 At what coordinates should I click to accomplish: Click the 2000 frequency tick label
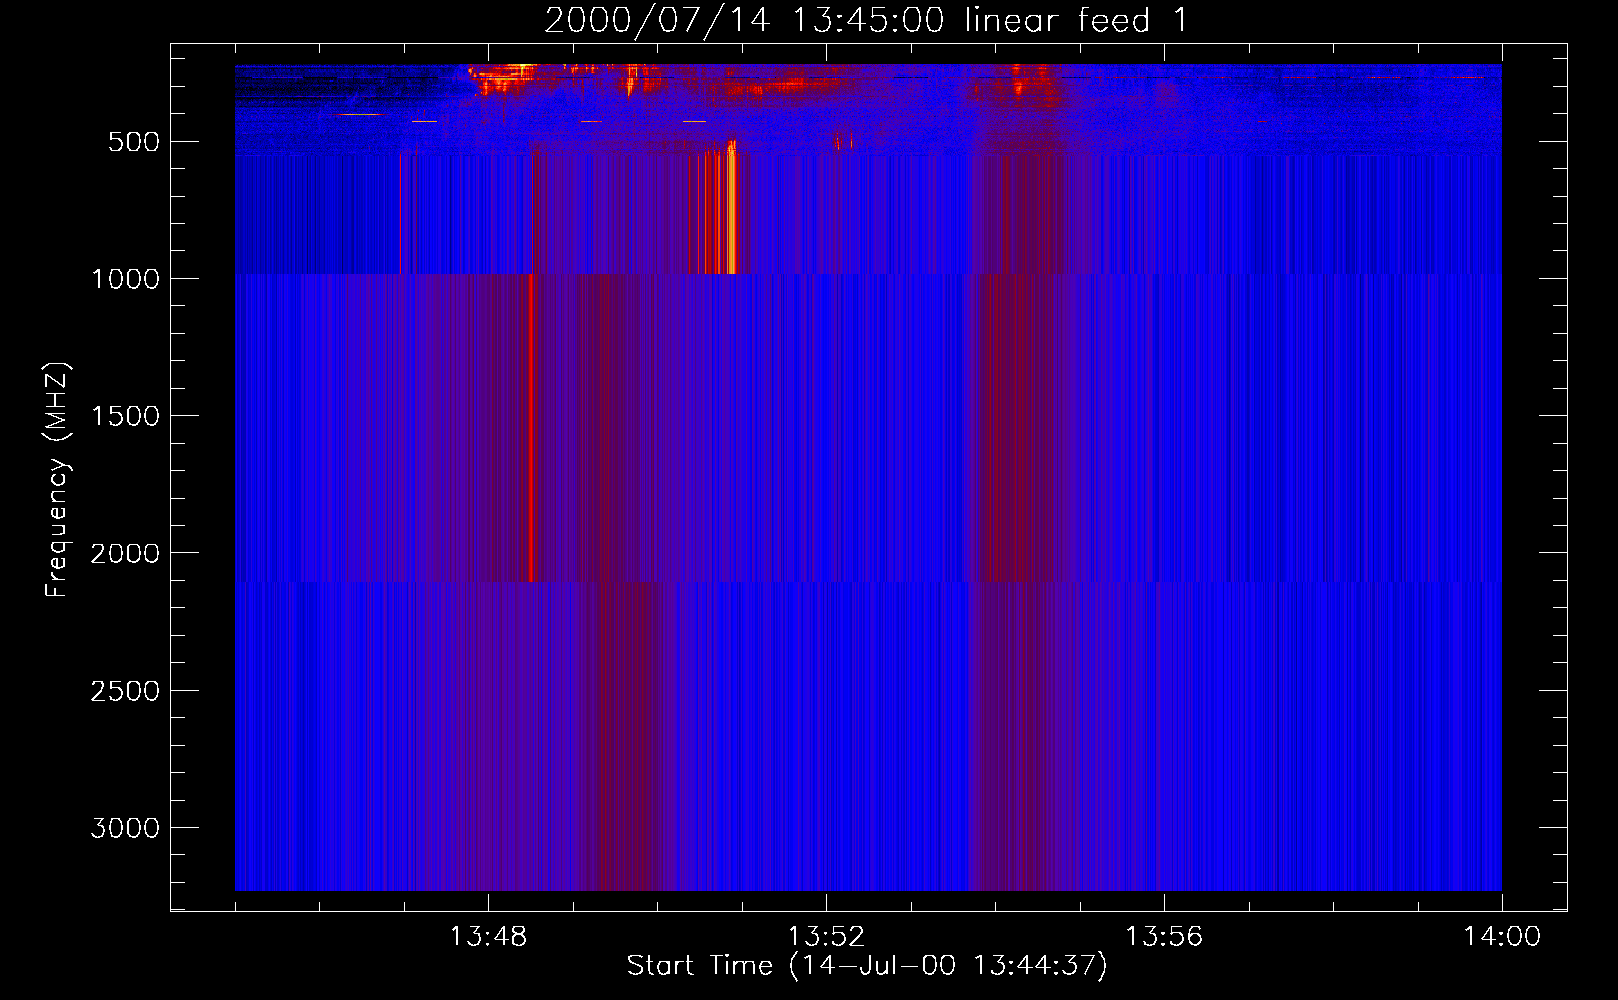point(125,553)
